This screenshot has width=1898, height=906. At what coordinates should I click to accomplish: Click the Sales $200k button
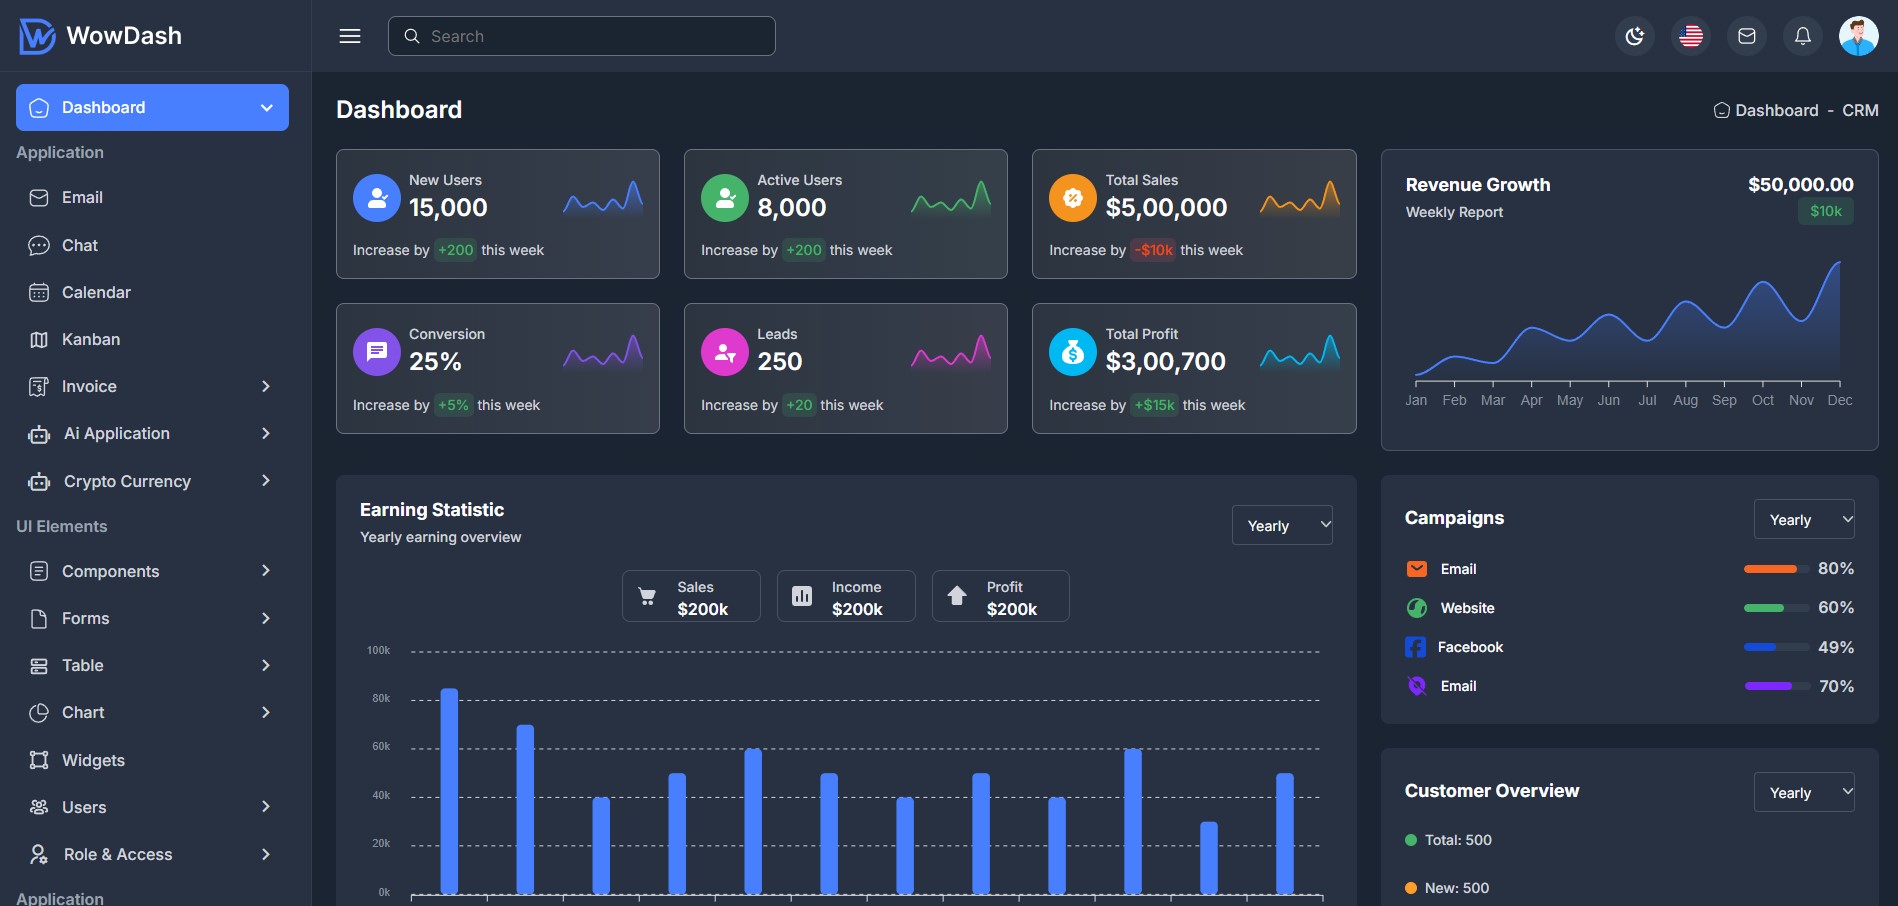[x=691, y=596]
